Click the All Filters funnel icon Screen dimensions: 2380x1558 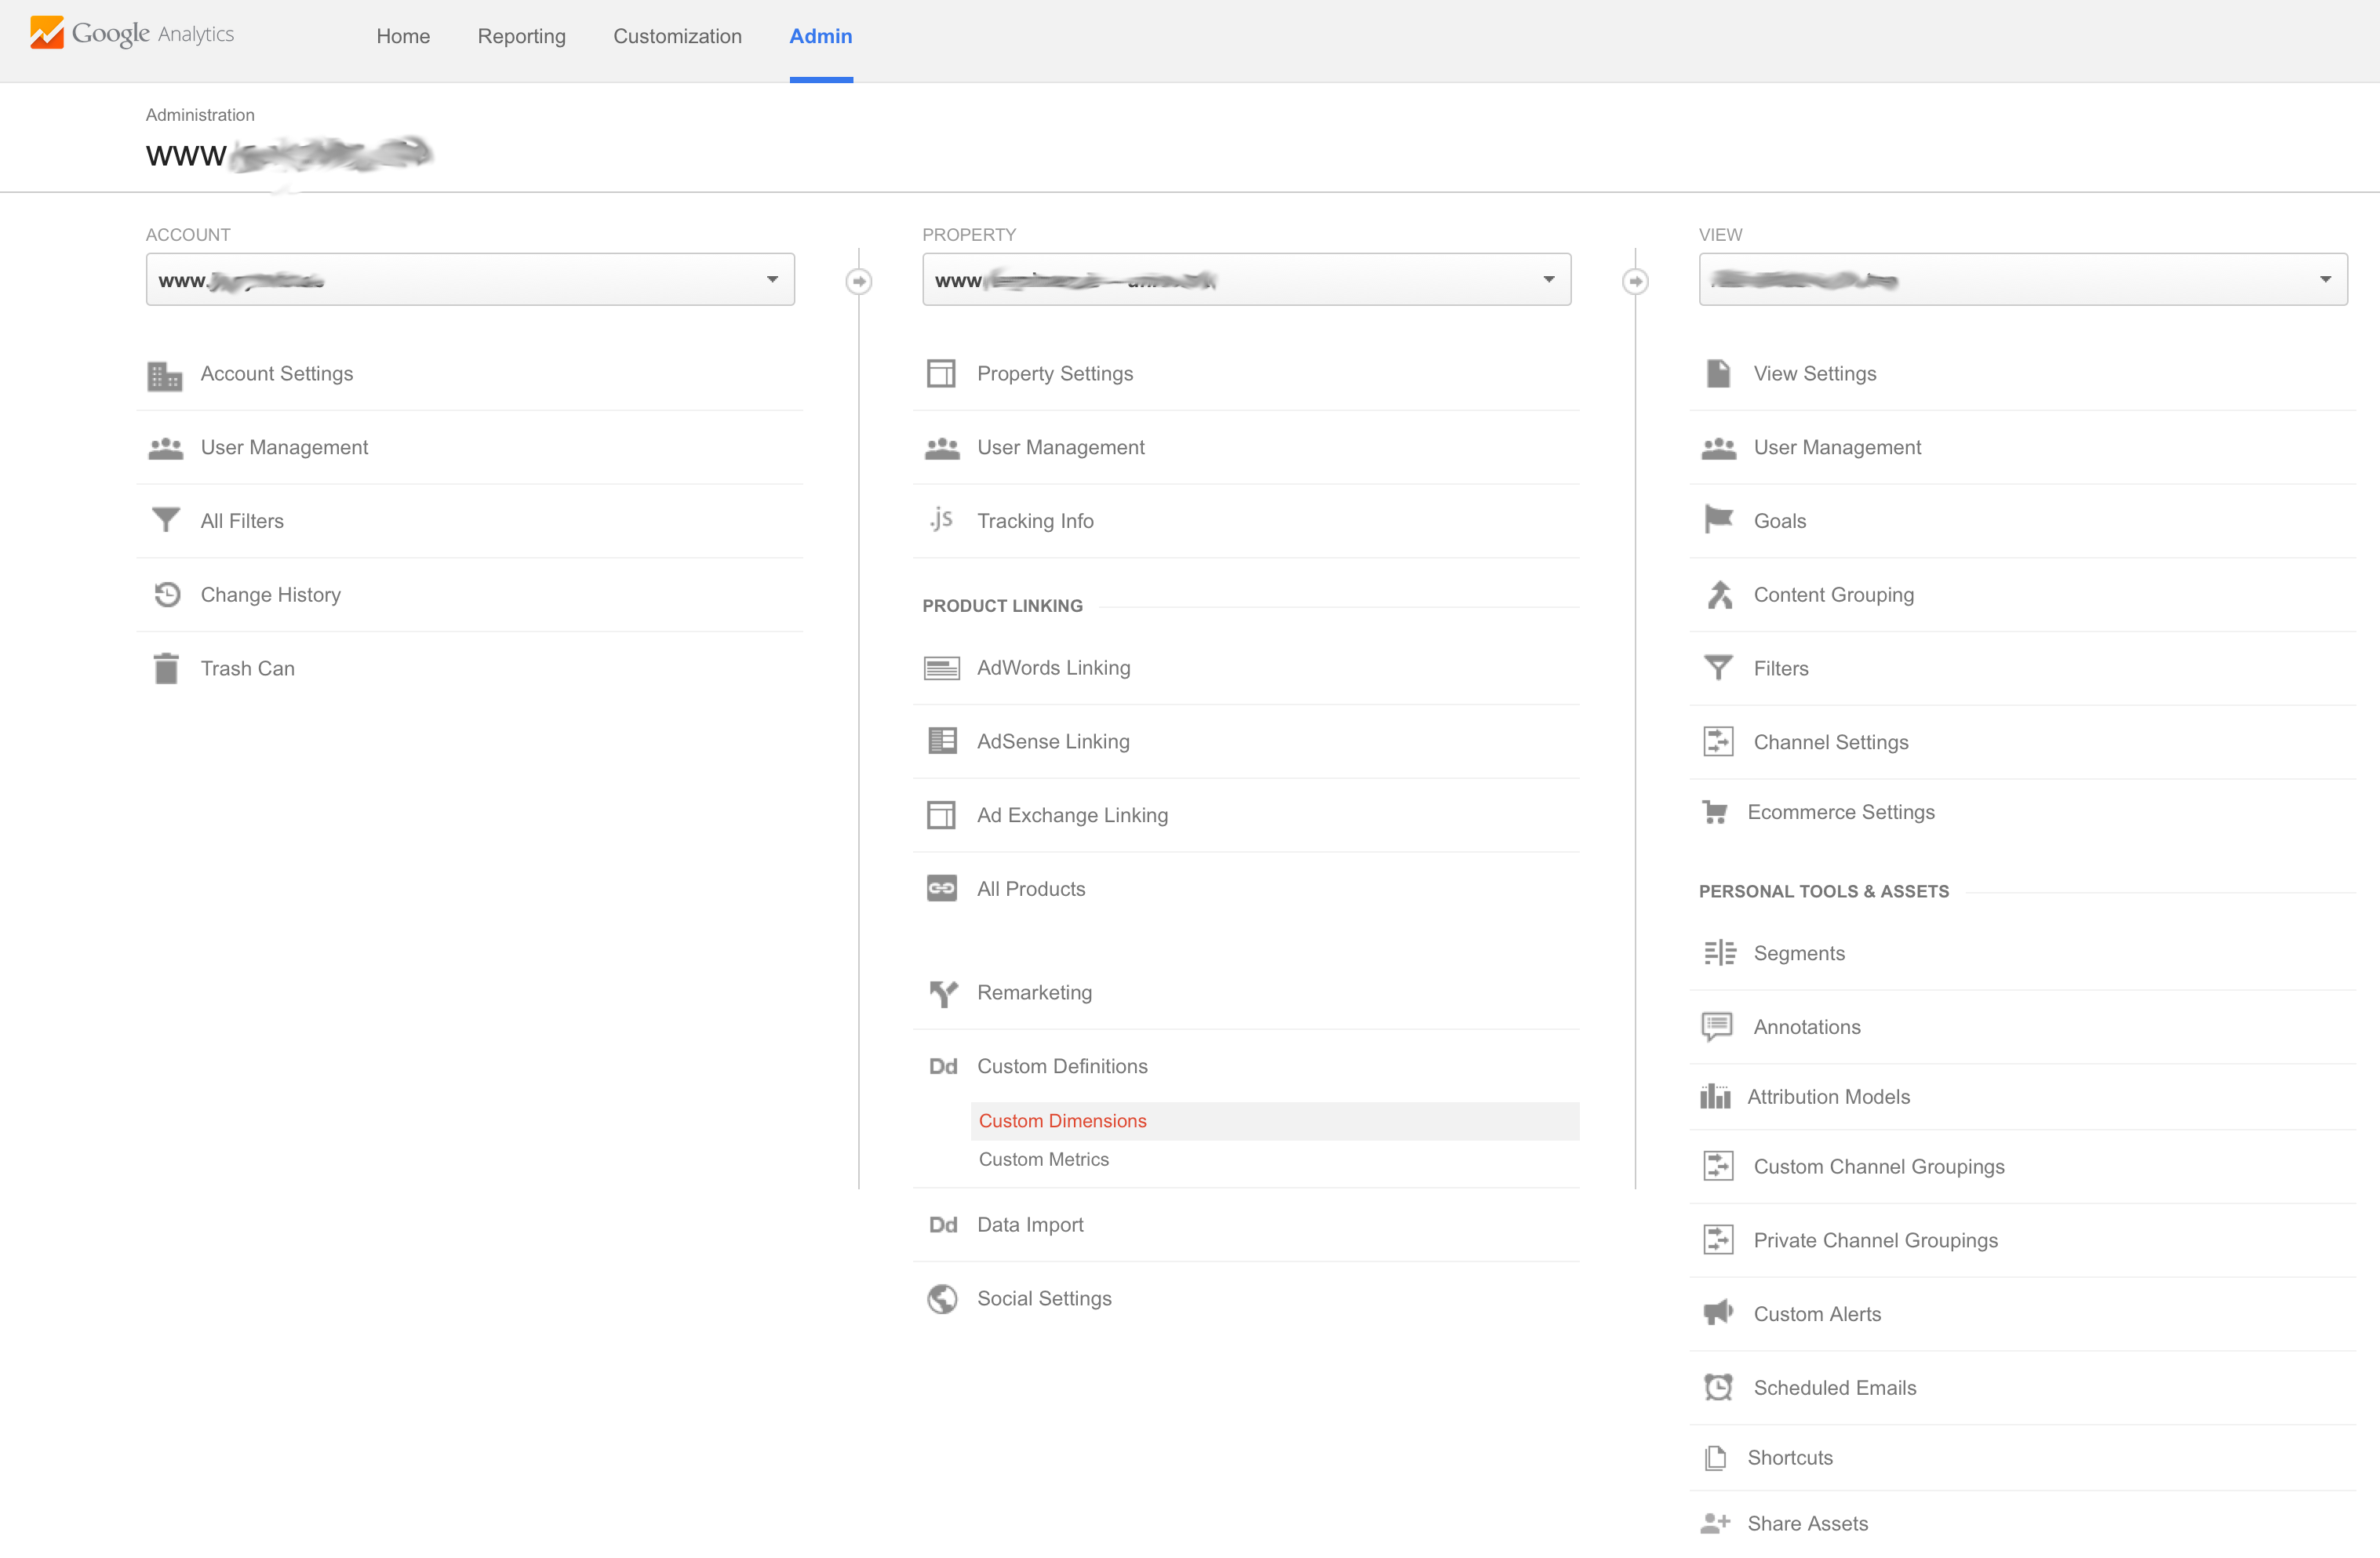165,521
